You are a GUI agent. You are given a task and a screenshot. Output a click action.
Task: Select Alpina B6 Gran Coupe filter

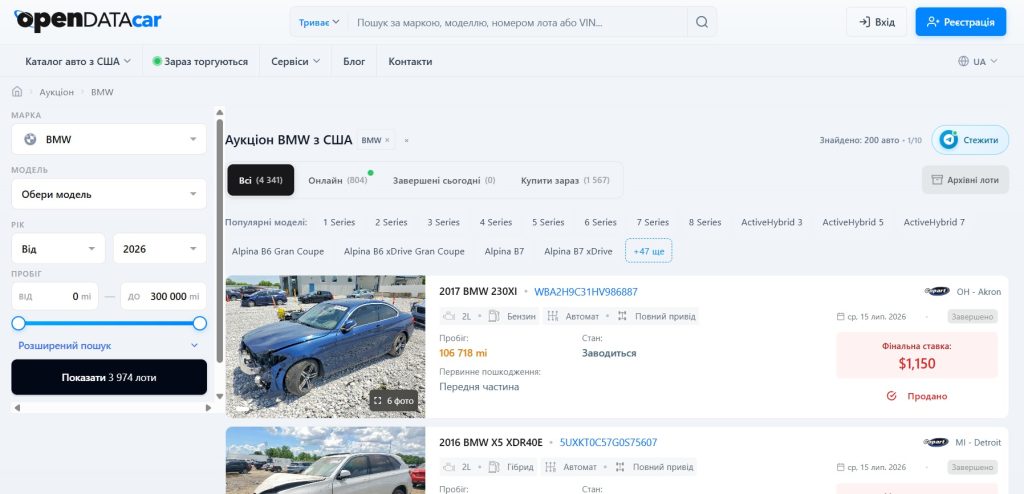[278, 251]
